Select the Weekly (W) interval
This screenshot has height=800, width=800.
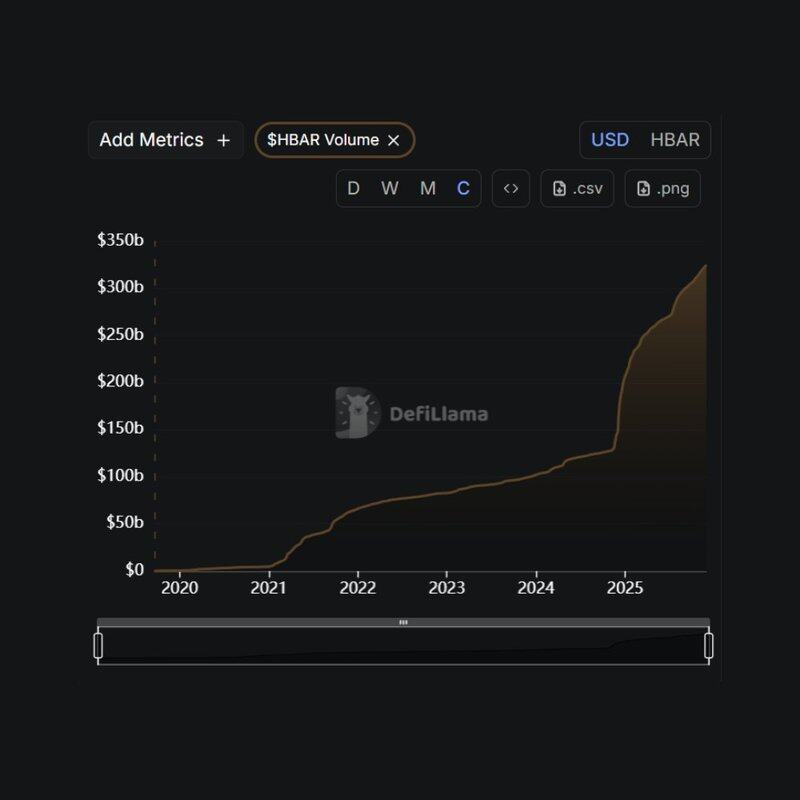pos(390,188)
